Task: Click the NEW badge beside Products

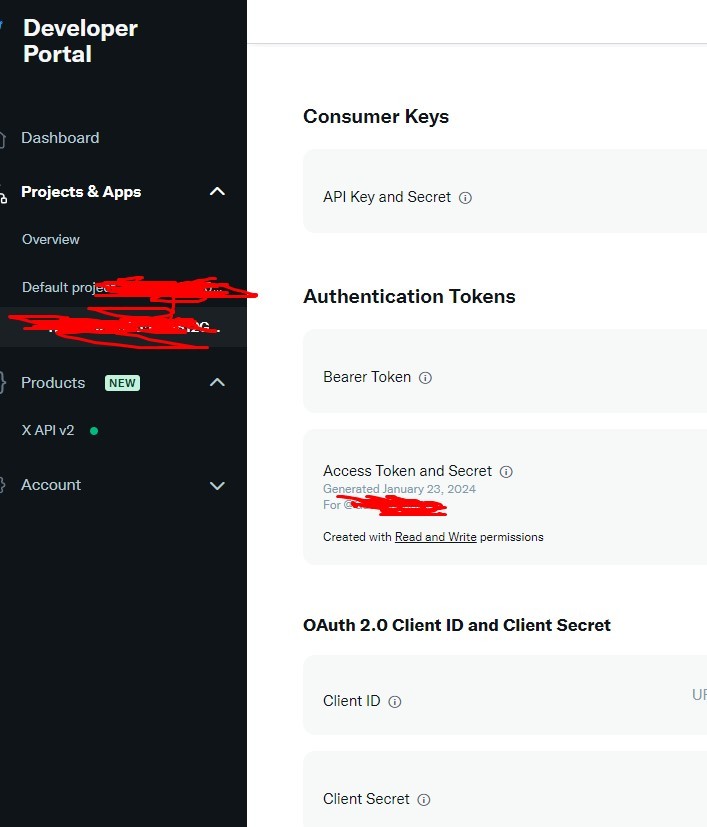Action: (x=122, y=383)
